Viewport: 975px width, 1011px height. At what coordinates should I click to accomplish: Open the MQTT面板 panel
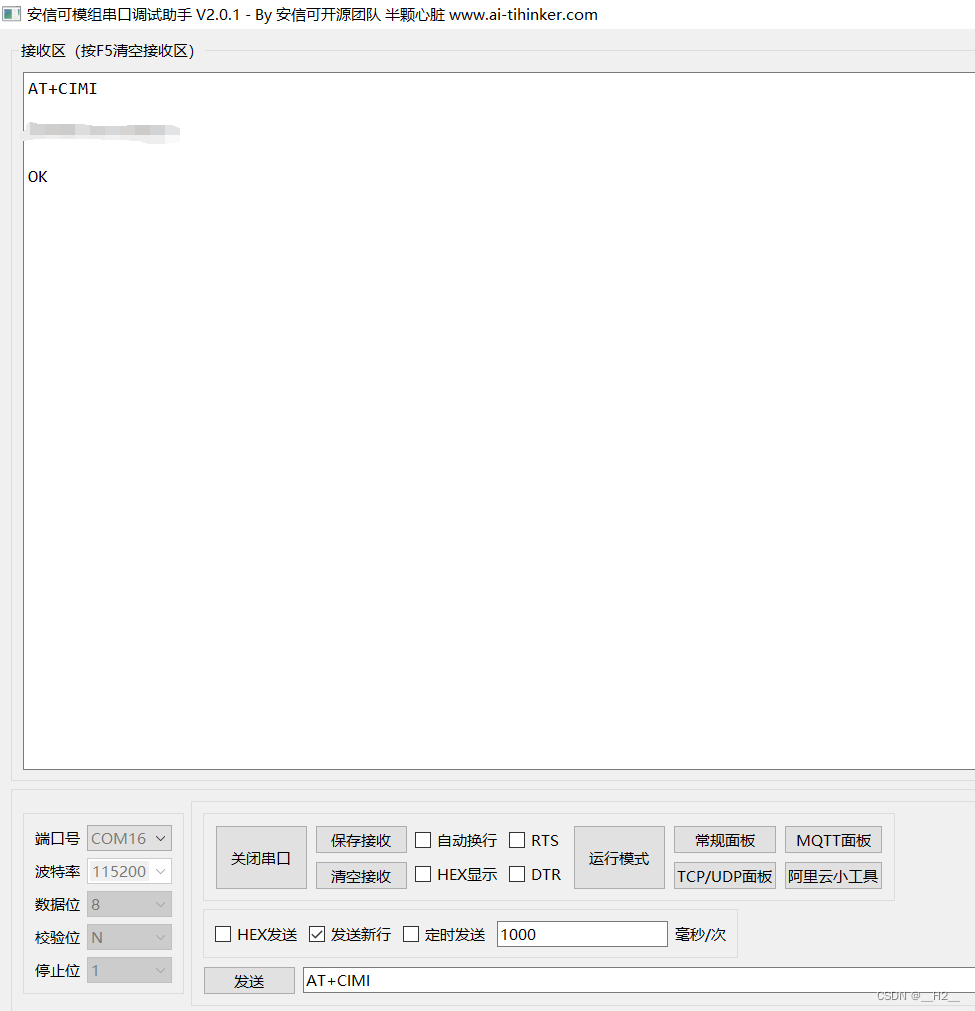coord(833,839)
